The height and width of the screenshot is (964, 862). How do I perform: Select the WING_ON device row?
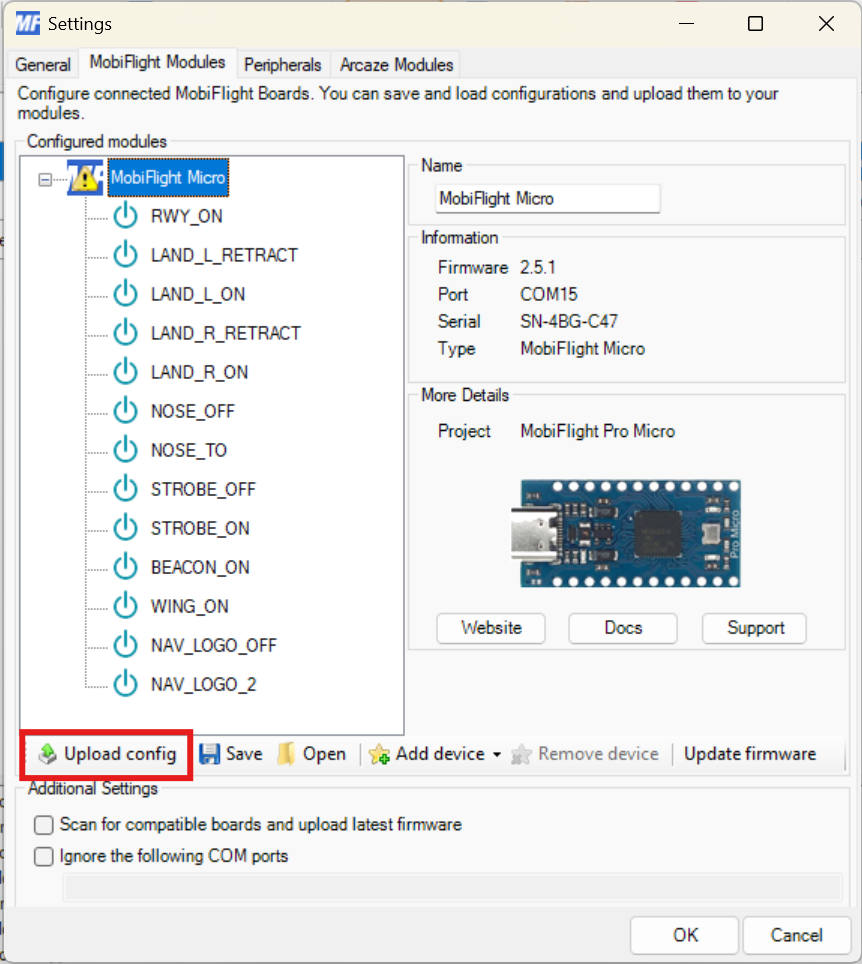coord(189,606)
